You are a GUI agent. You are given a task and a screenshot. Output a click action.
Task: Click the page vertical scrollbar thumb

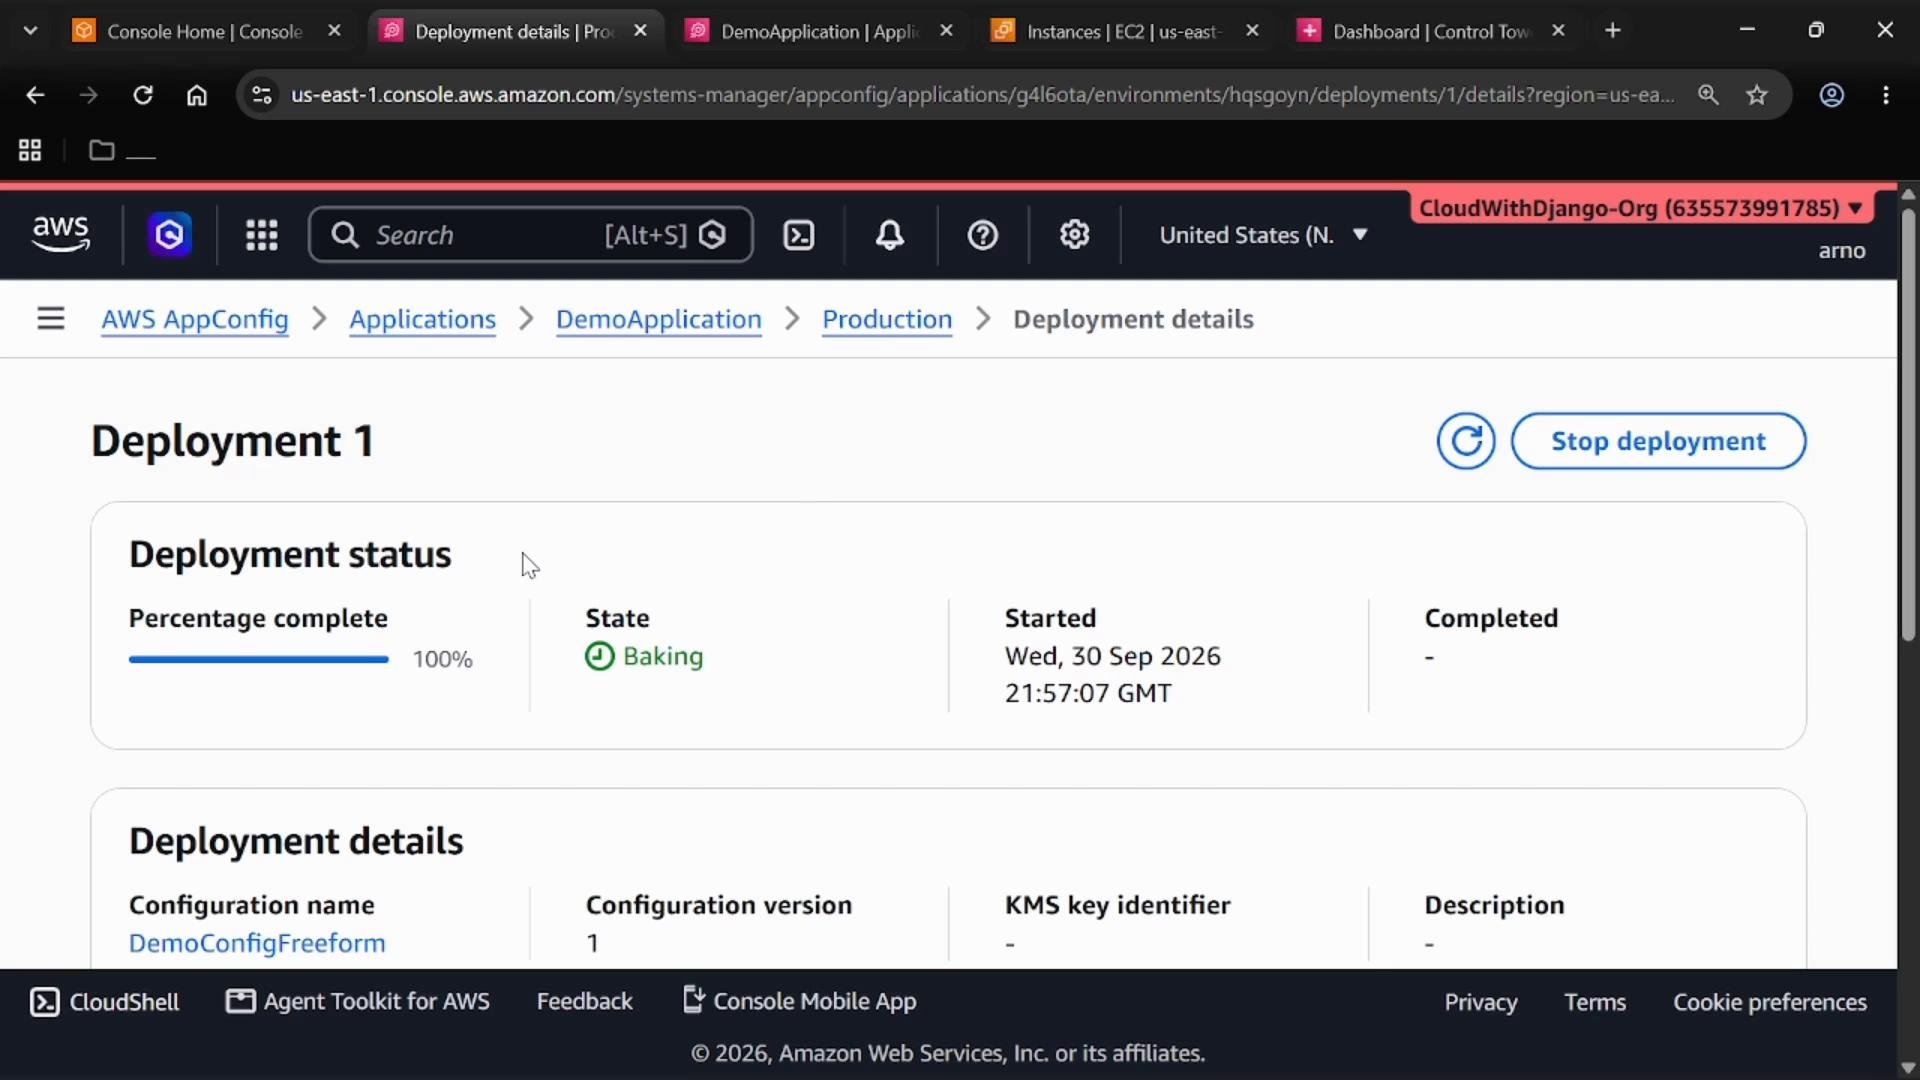(x=1908, y=425)
